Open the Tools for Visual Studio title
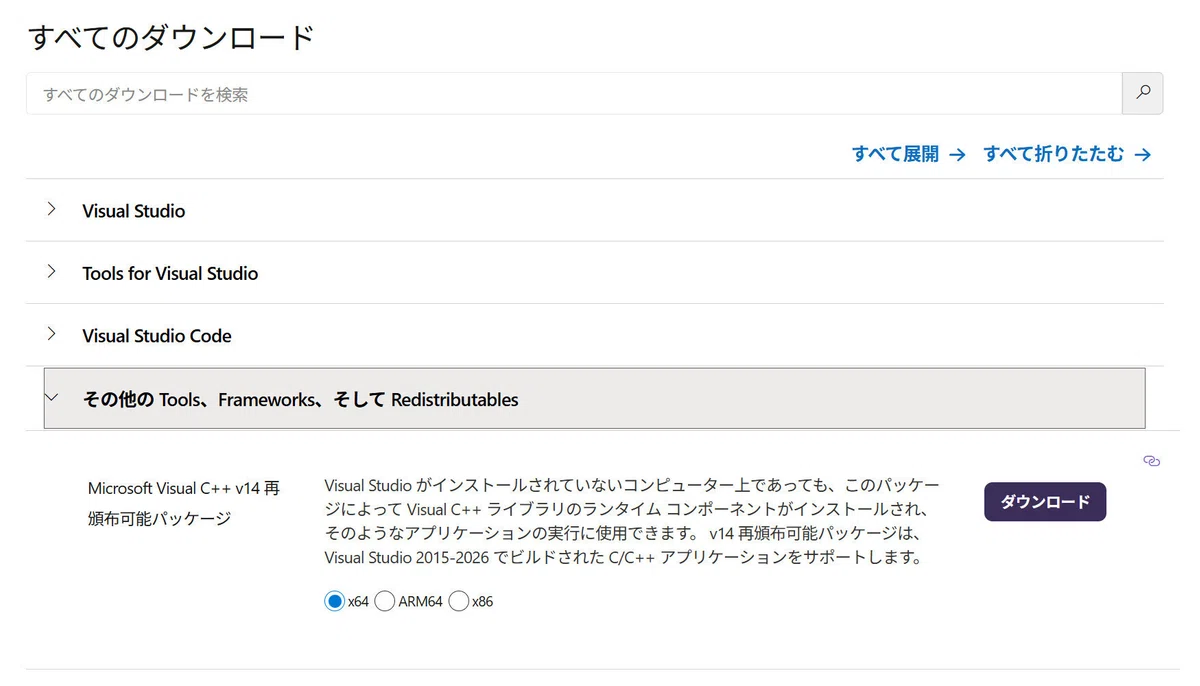 pos(170,273)
